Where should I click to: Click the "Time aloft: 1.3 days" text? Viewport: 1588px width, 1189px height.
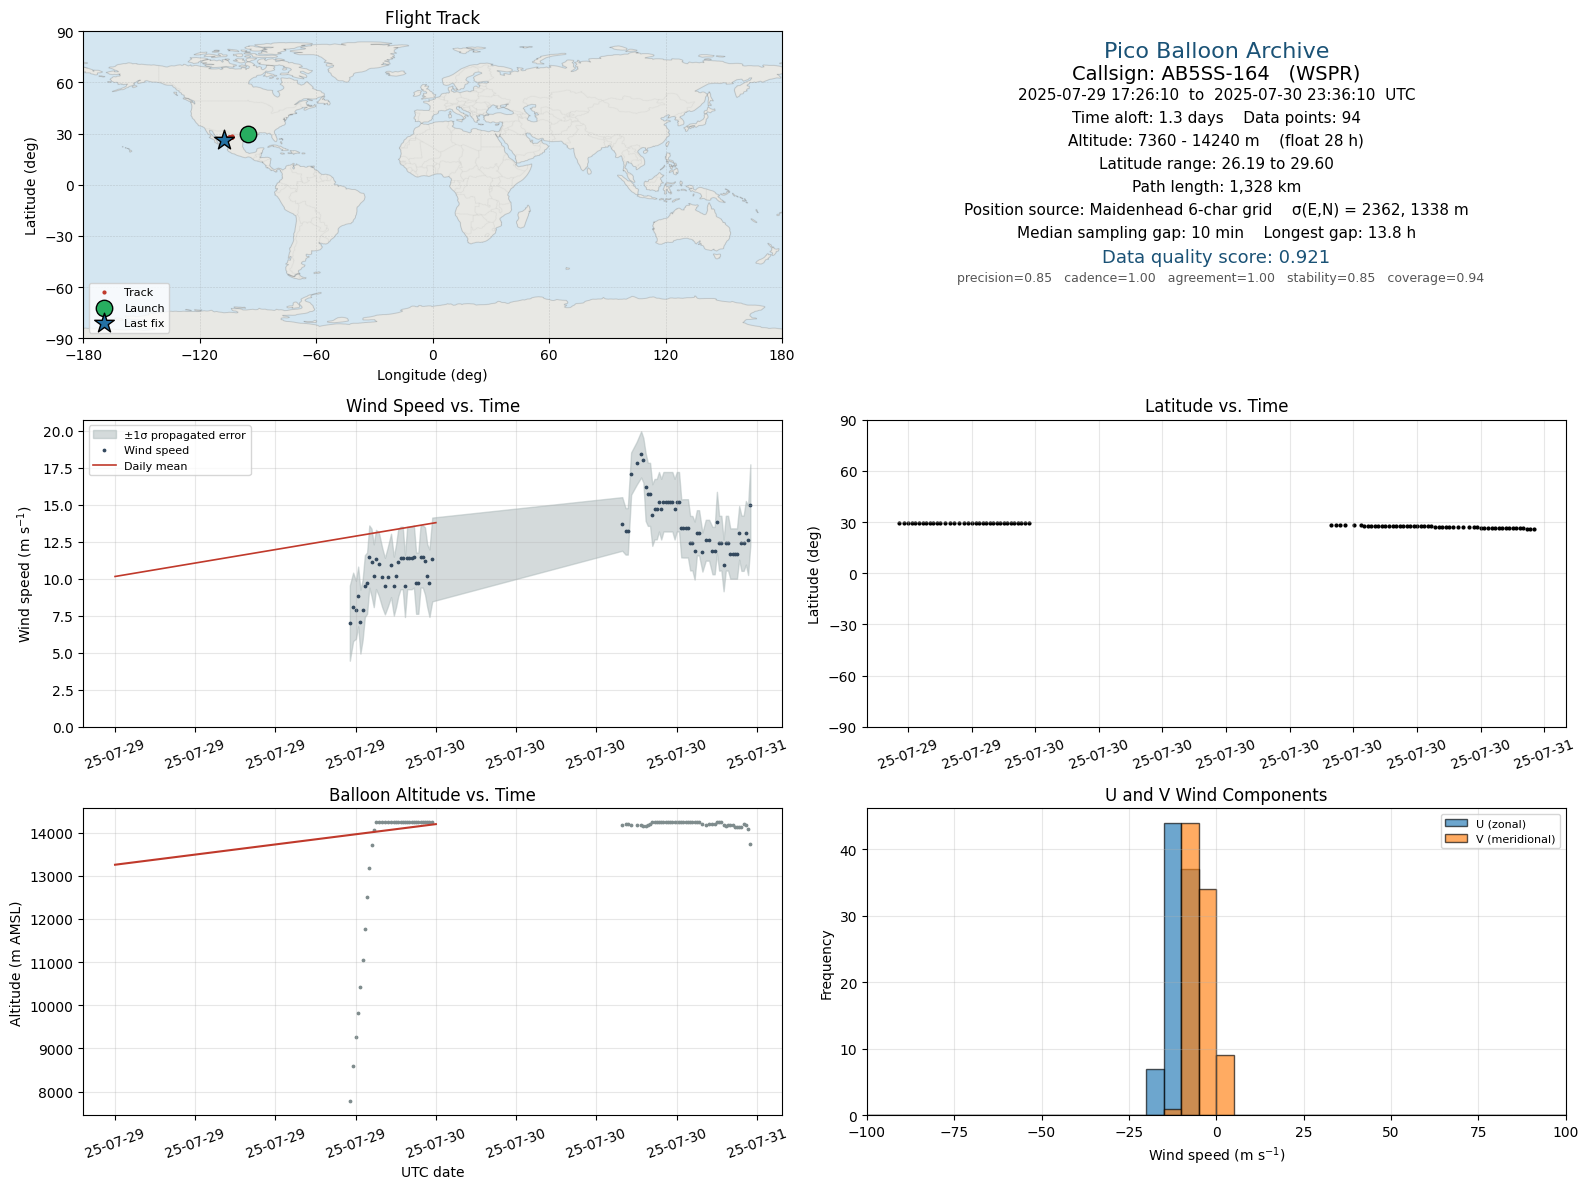coord(1147,118)
